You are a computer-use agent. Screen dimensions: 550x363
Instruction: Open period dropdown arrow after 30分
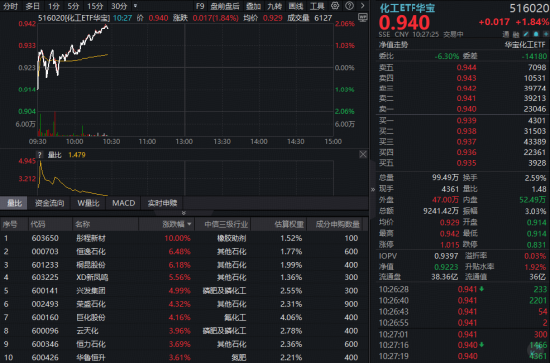pyautogui.click(x=135, y=6)
